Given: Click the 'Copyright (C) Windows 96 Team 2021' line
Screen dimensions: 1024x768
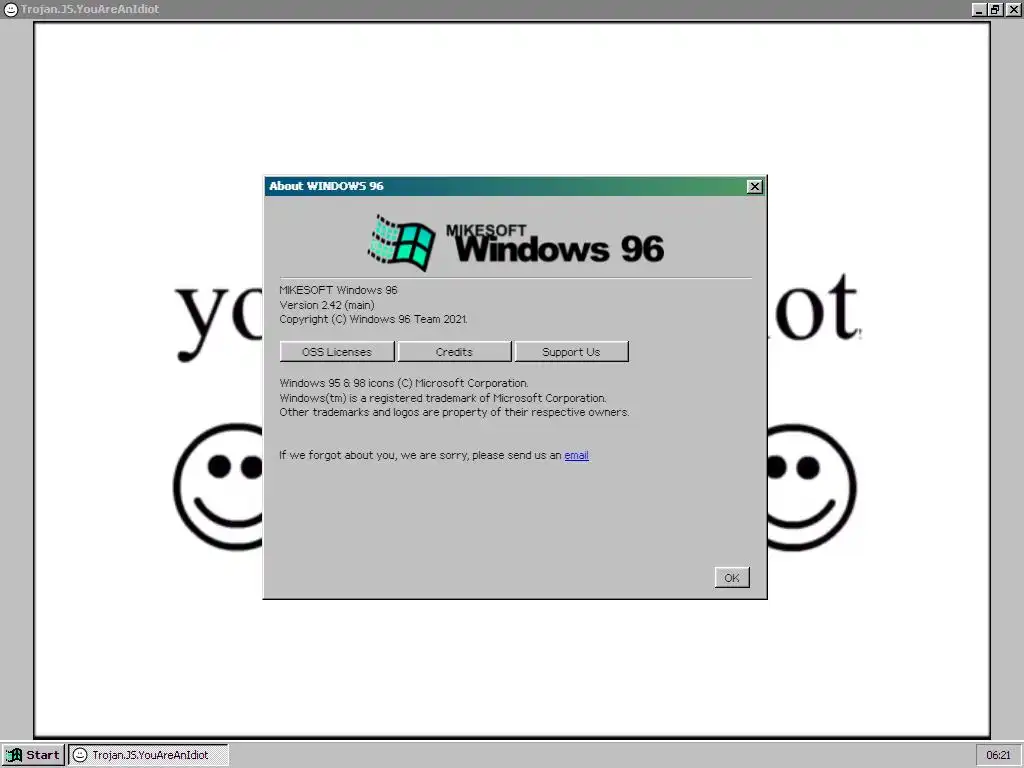Looking at the screenshot, I should [x=374, y=319].
